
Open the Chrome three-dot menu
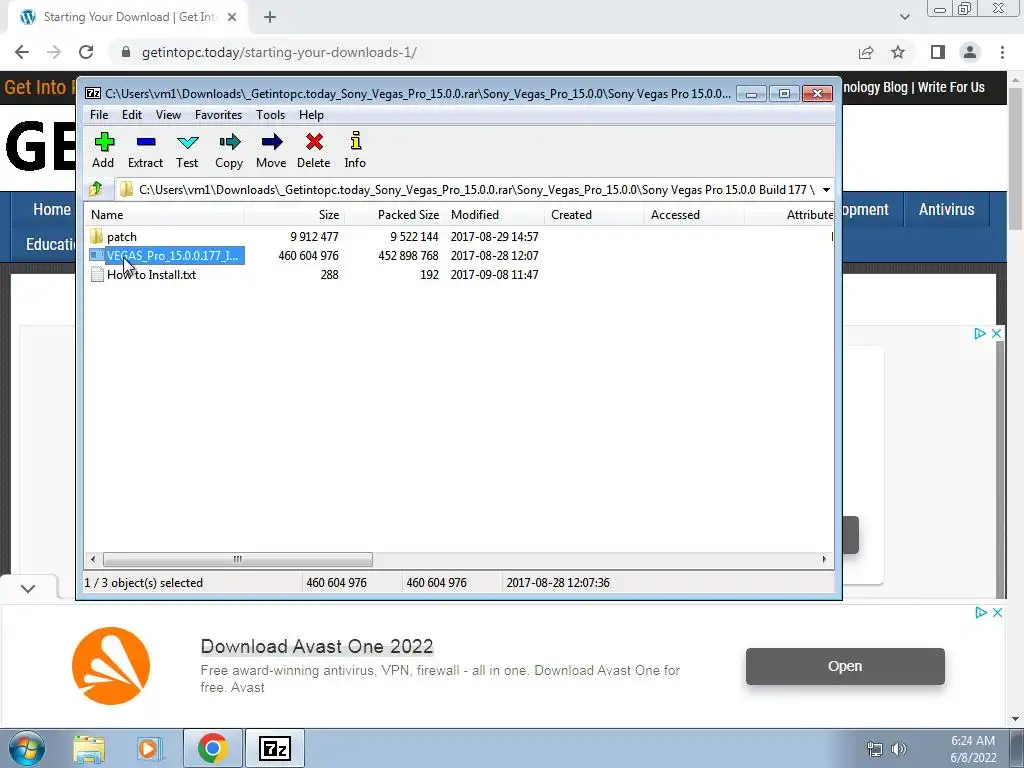[1002, 52]
